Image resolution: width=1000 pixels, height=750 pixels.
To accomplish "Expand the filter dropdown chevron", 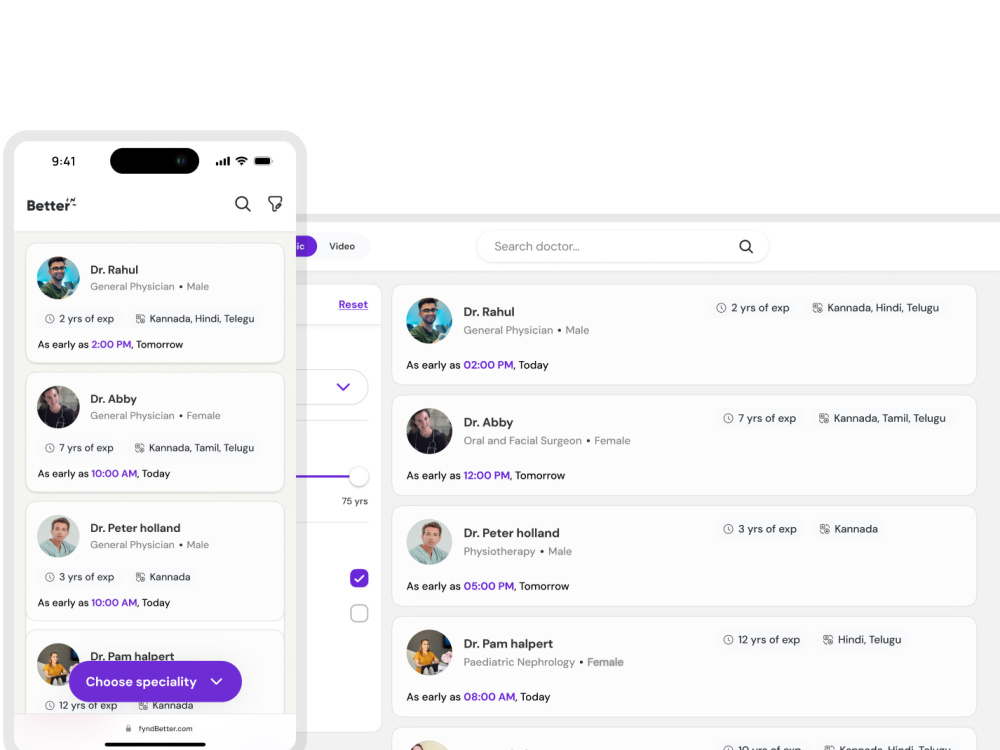I will pyautogui.click(x=343, y=387).
